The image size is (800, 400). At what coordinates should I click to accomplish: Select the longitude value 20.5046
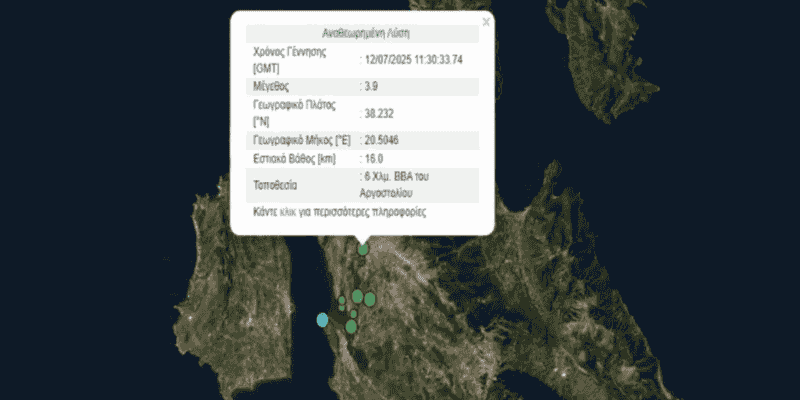384,140
